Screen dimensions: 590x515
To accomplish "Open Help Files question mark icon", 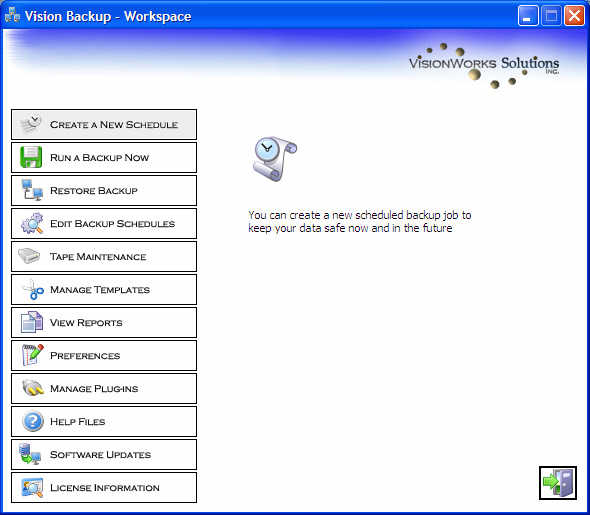I will click(x=33, y=421).
